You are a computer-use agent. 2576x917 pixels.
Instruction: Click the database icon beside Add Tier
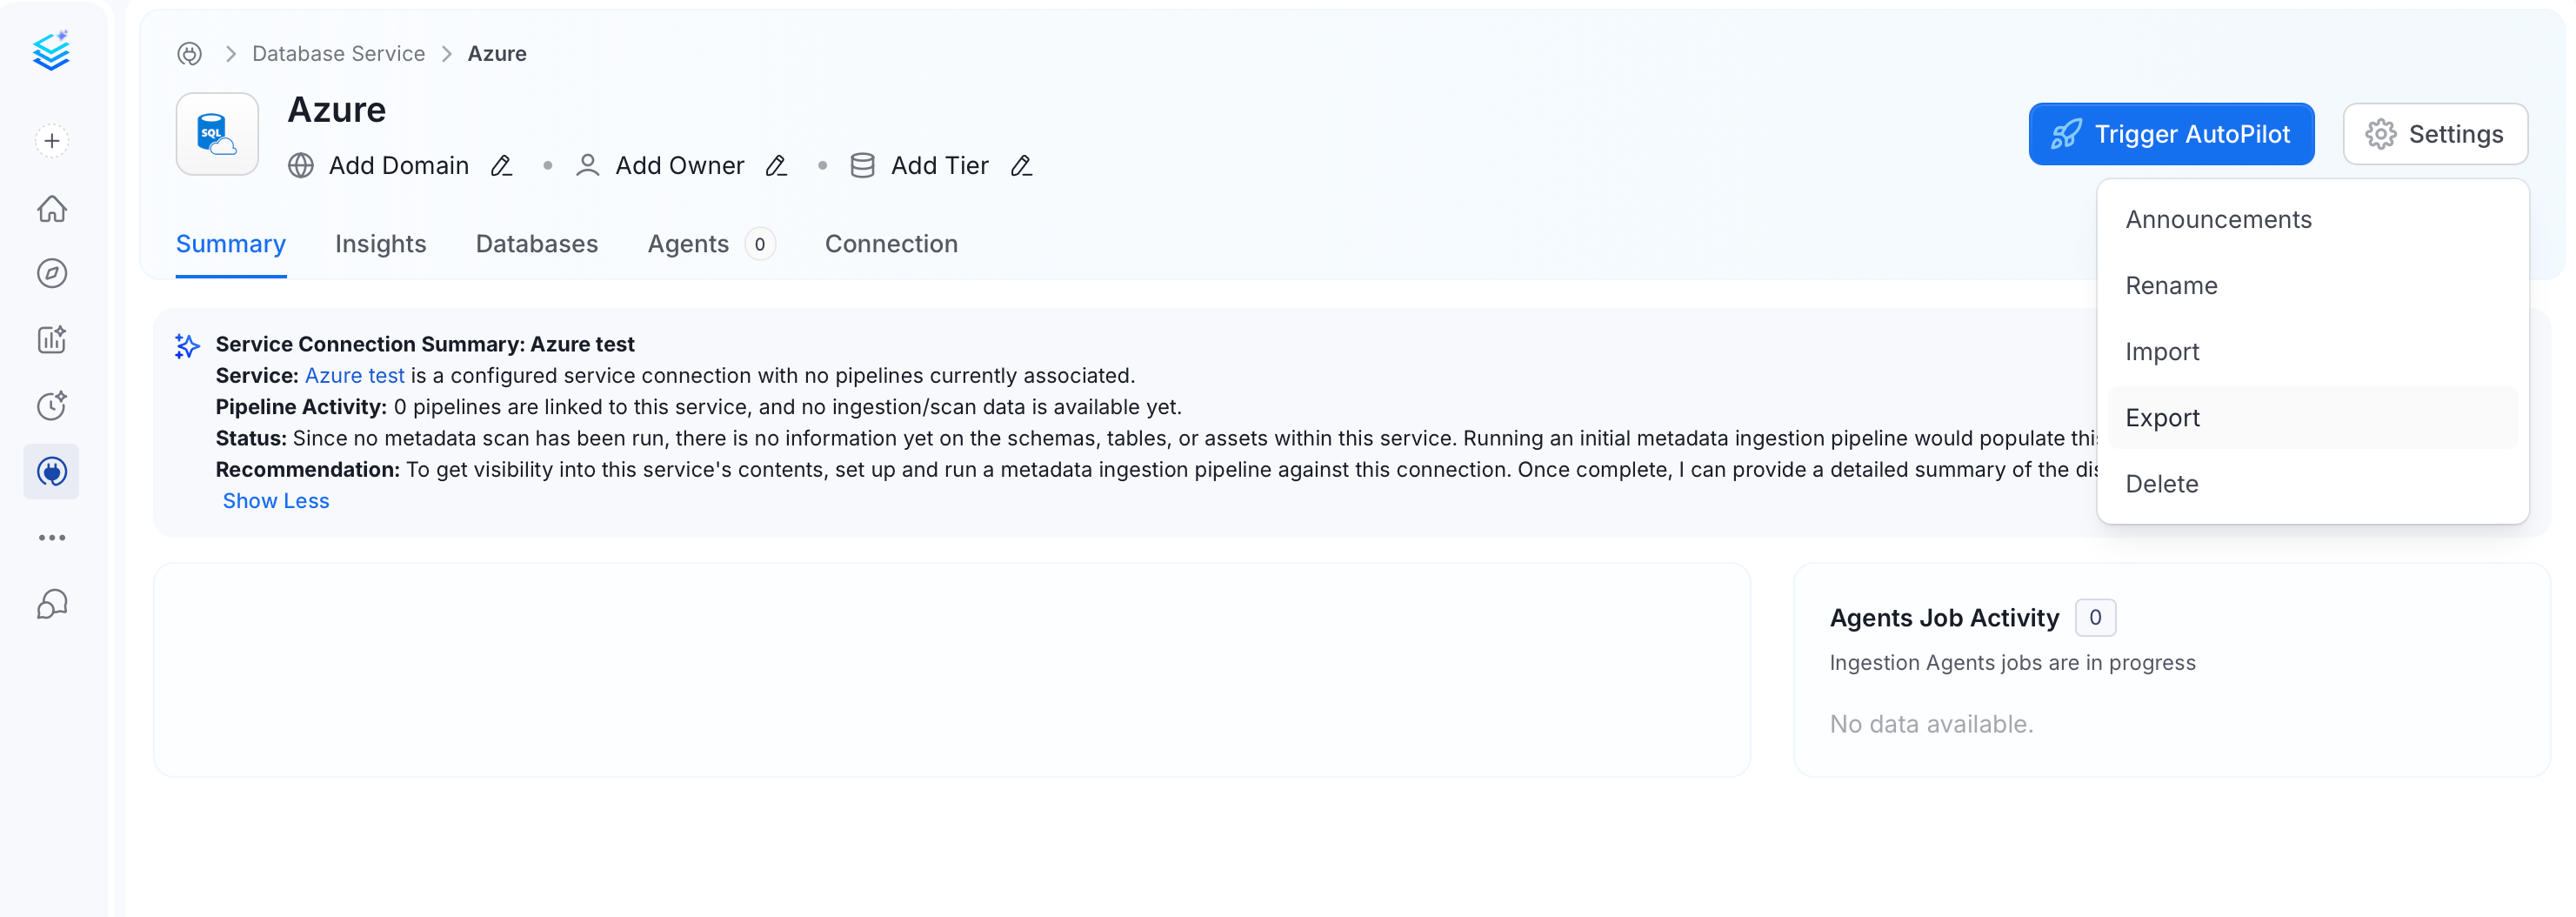(x=863, y=165)
